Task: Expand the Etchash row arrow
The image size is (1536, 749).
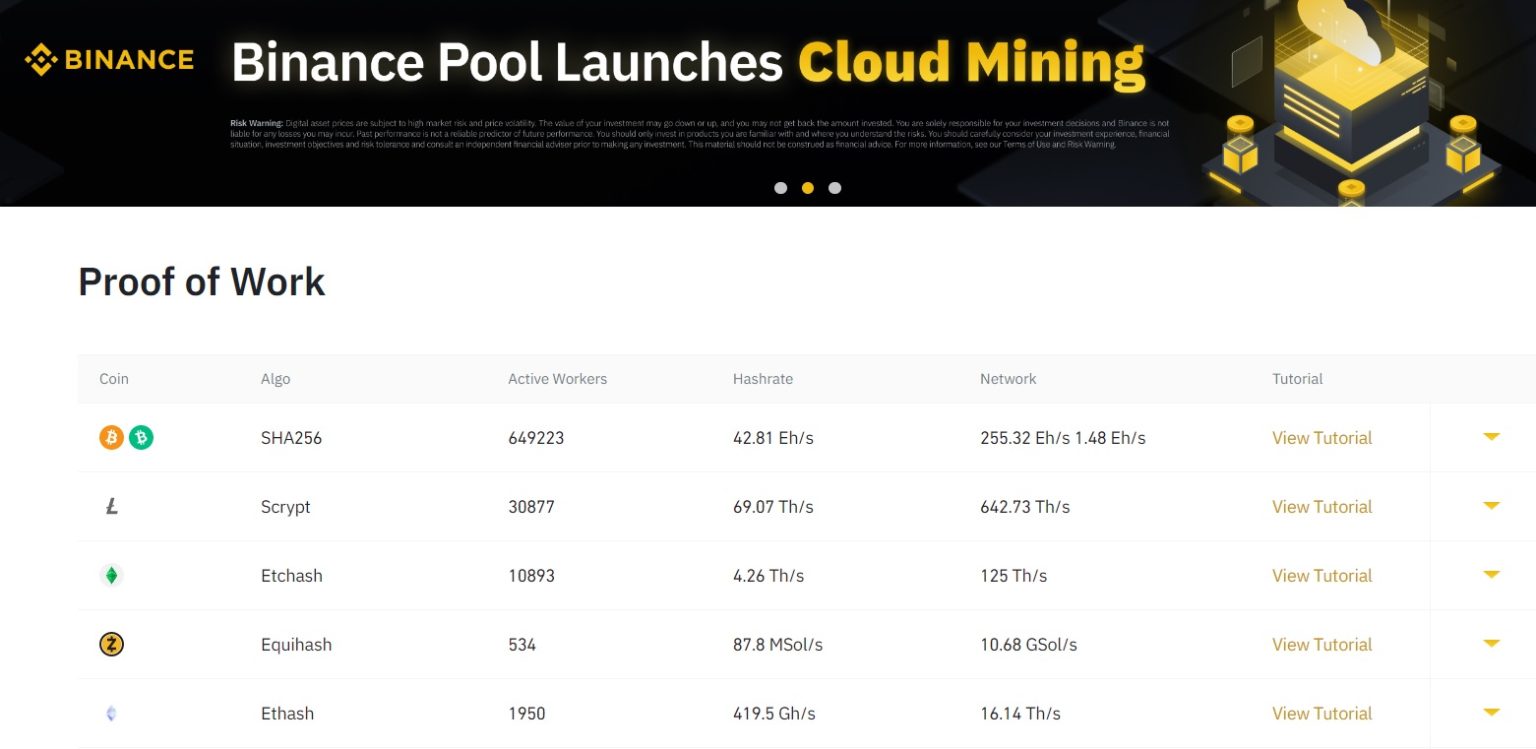Action: tap(1491, 575)
